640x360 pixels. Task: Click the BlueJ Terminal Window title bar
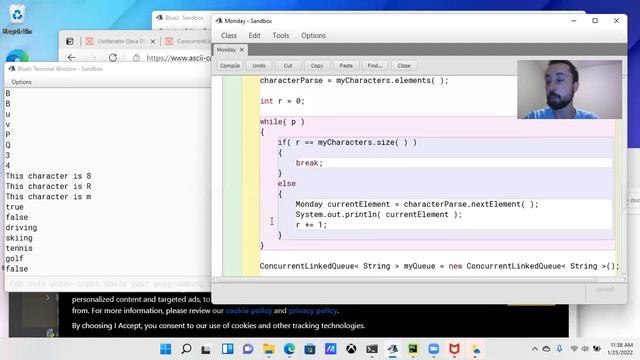[108, 69]
